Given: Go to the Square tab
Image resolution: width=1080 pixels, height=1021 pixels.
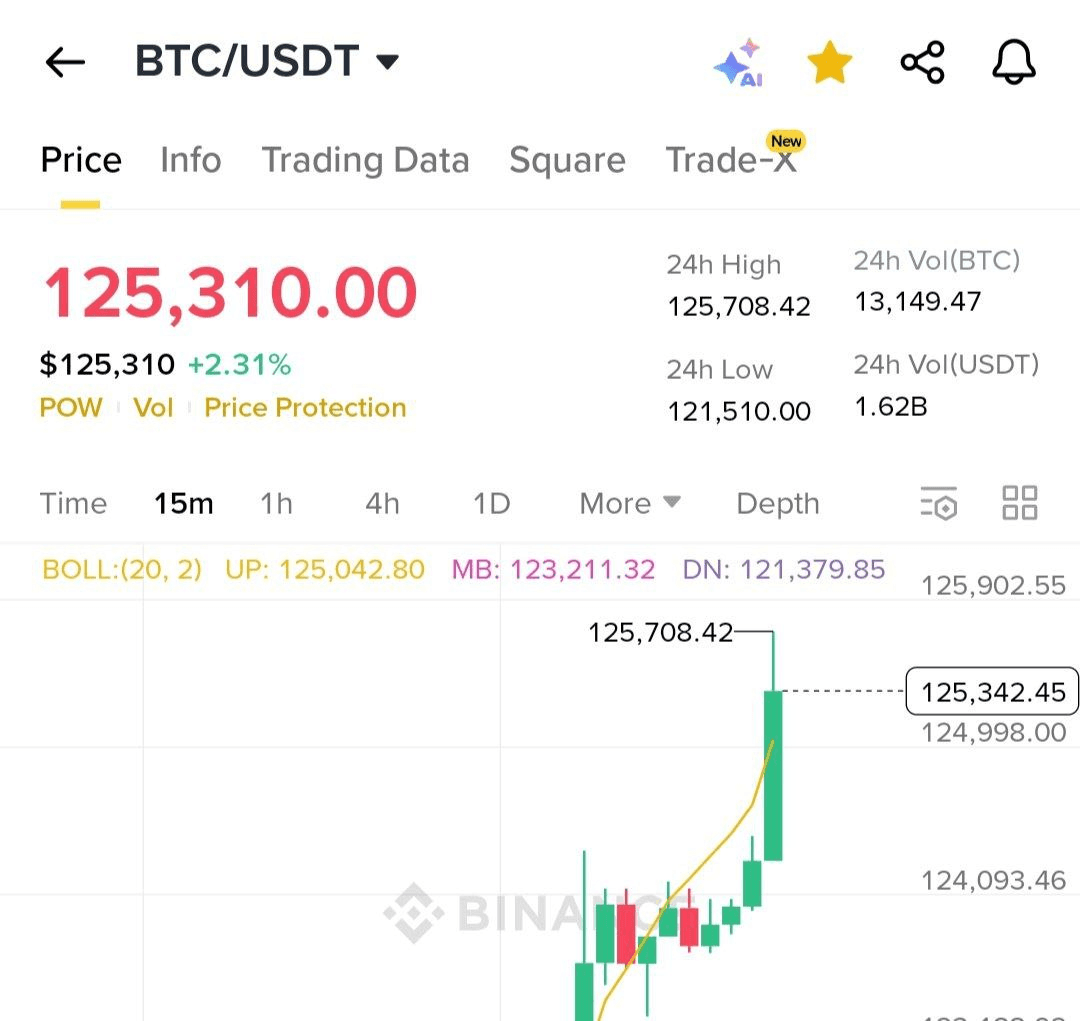Looking at the screenshot, I should 567,160.
